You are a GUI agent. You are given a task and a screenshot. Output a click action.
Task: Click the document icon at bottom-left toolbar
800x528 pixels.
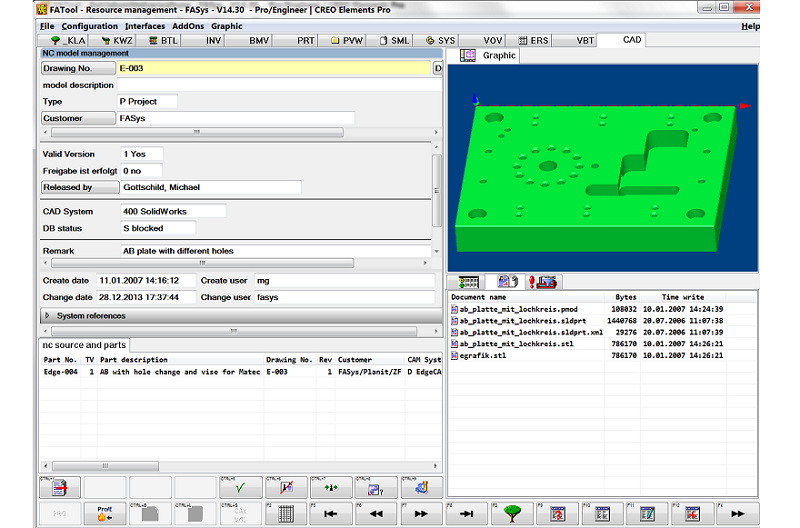pos(60,488)
